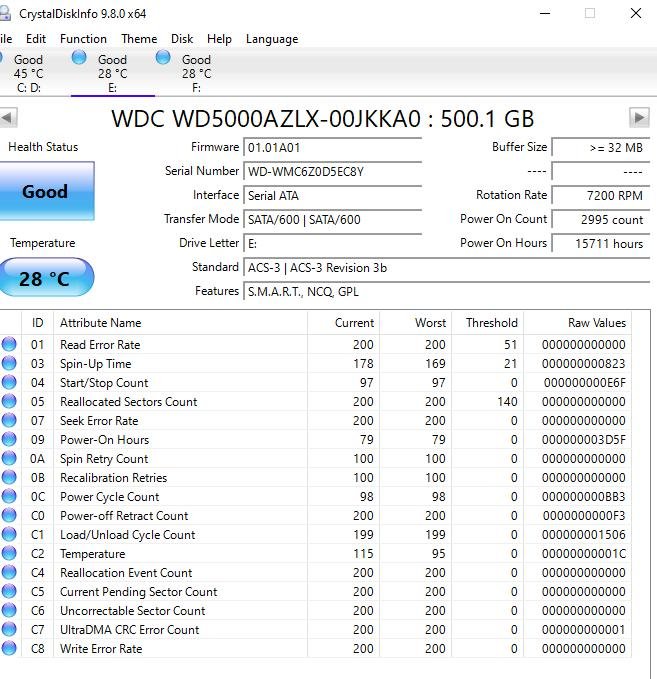657x679 pixels.
Task: Go to previous disk with left arrow
Action: tap(8, 117)
